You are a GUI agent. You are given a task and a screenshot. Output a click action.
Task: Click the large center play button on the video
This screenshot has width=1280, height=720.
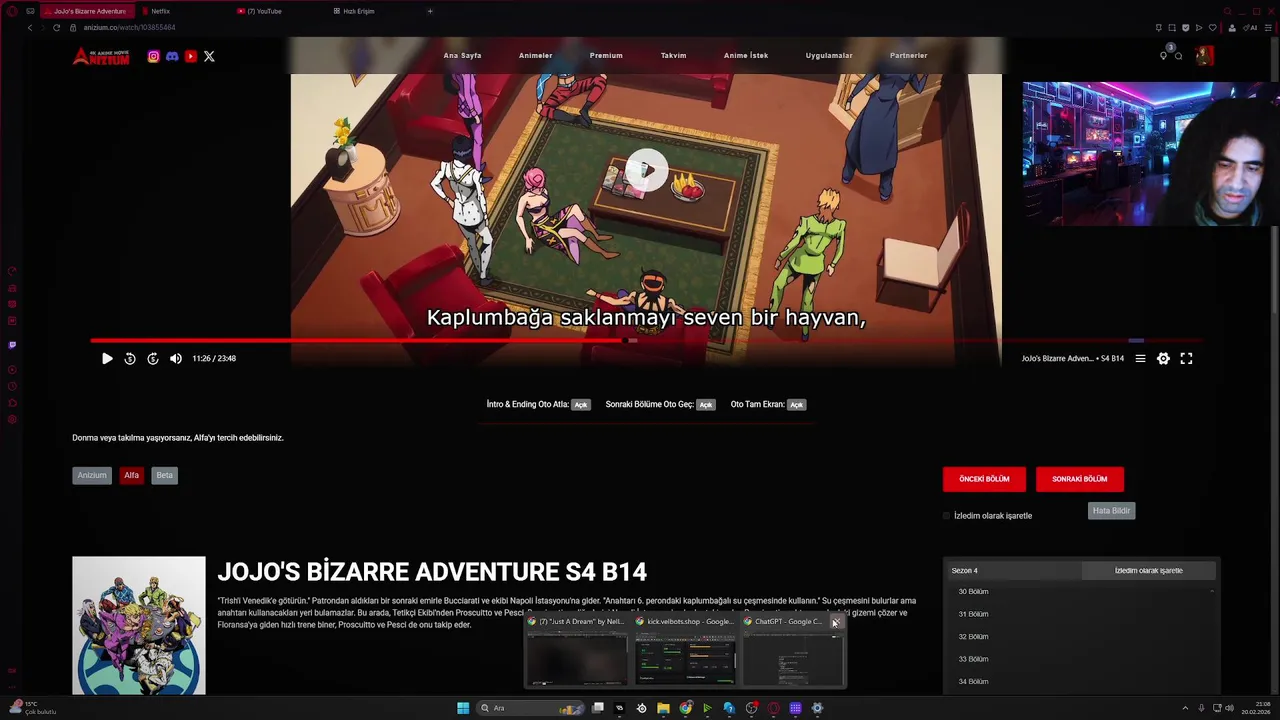pyautogui.click(x=647, y=170)
